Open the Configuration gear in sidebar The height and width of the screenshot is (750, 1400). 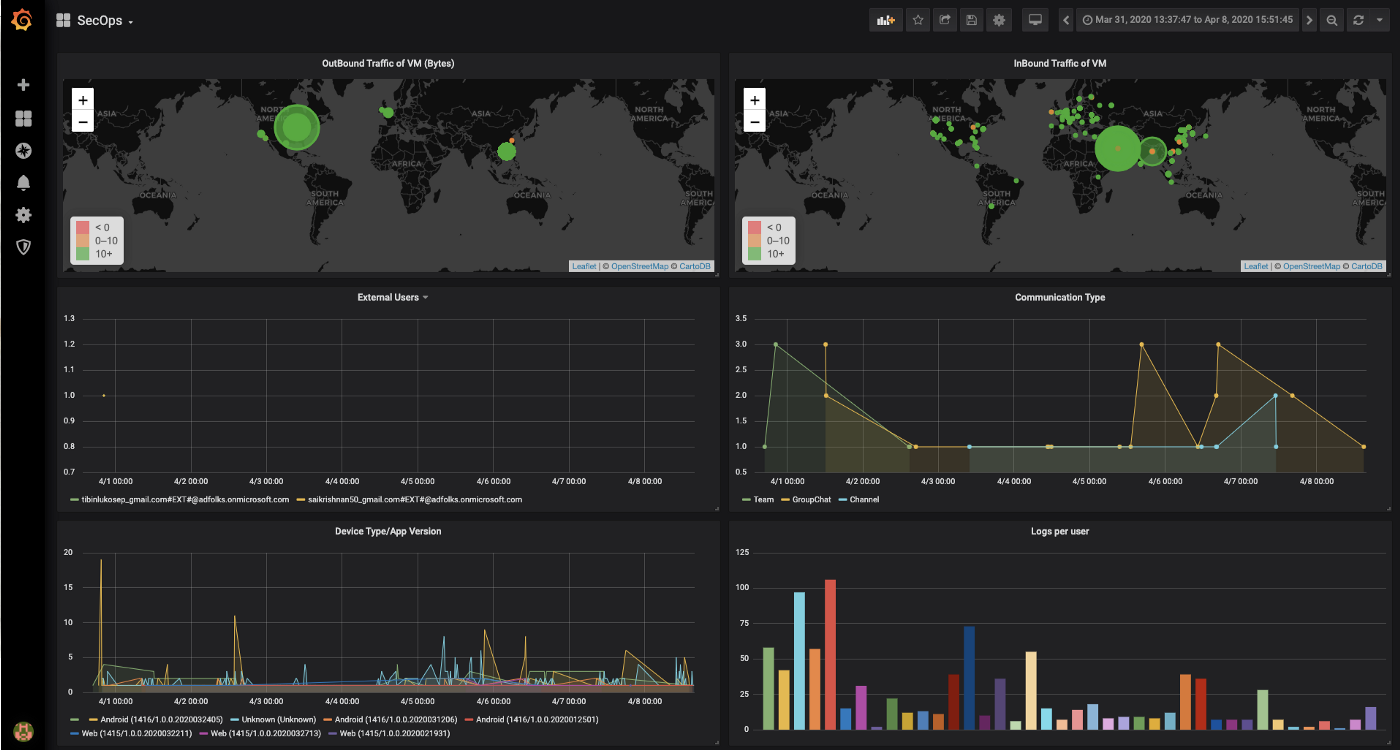pos(23,215)
